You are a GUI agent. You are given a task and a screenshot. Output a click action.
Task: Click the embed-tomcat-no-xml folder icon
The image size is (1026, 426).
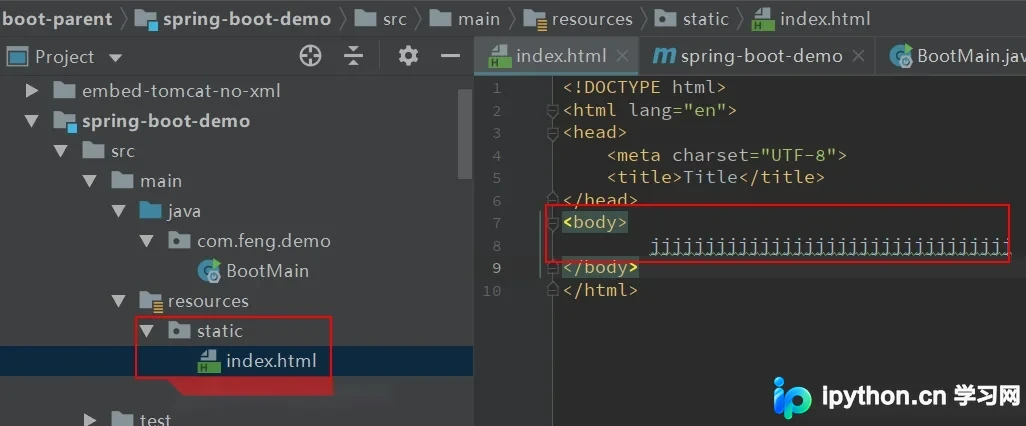pyautogui.click(x=65, y=91)
